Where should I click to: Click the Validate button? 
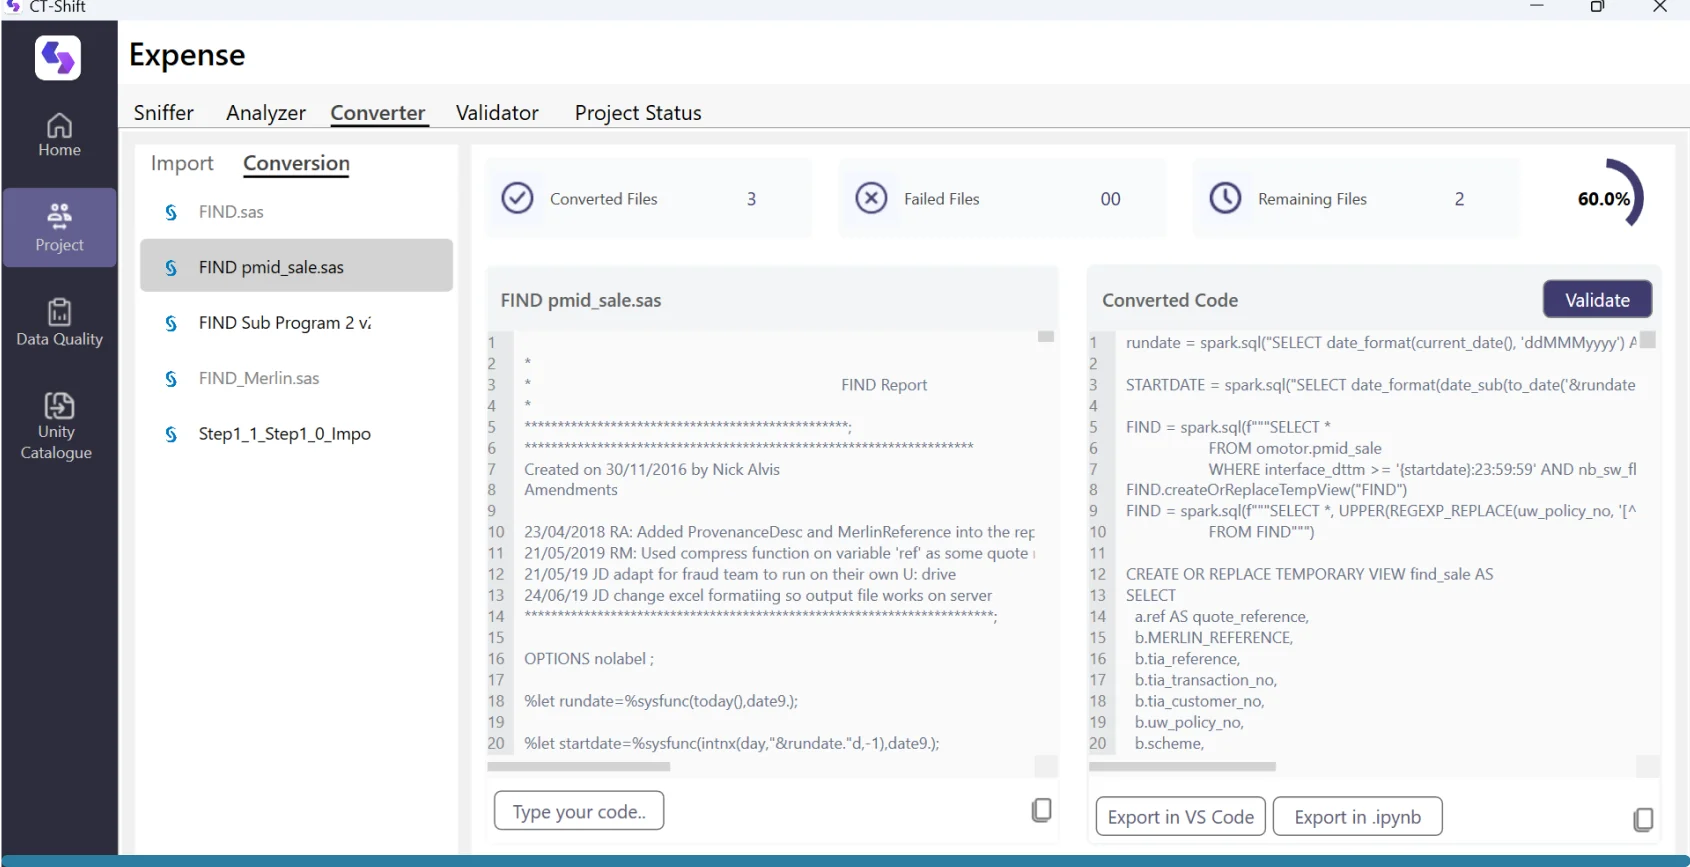pos(1597,300)
